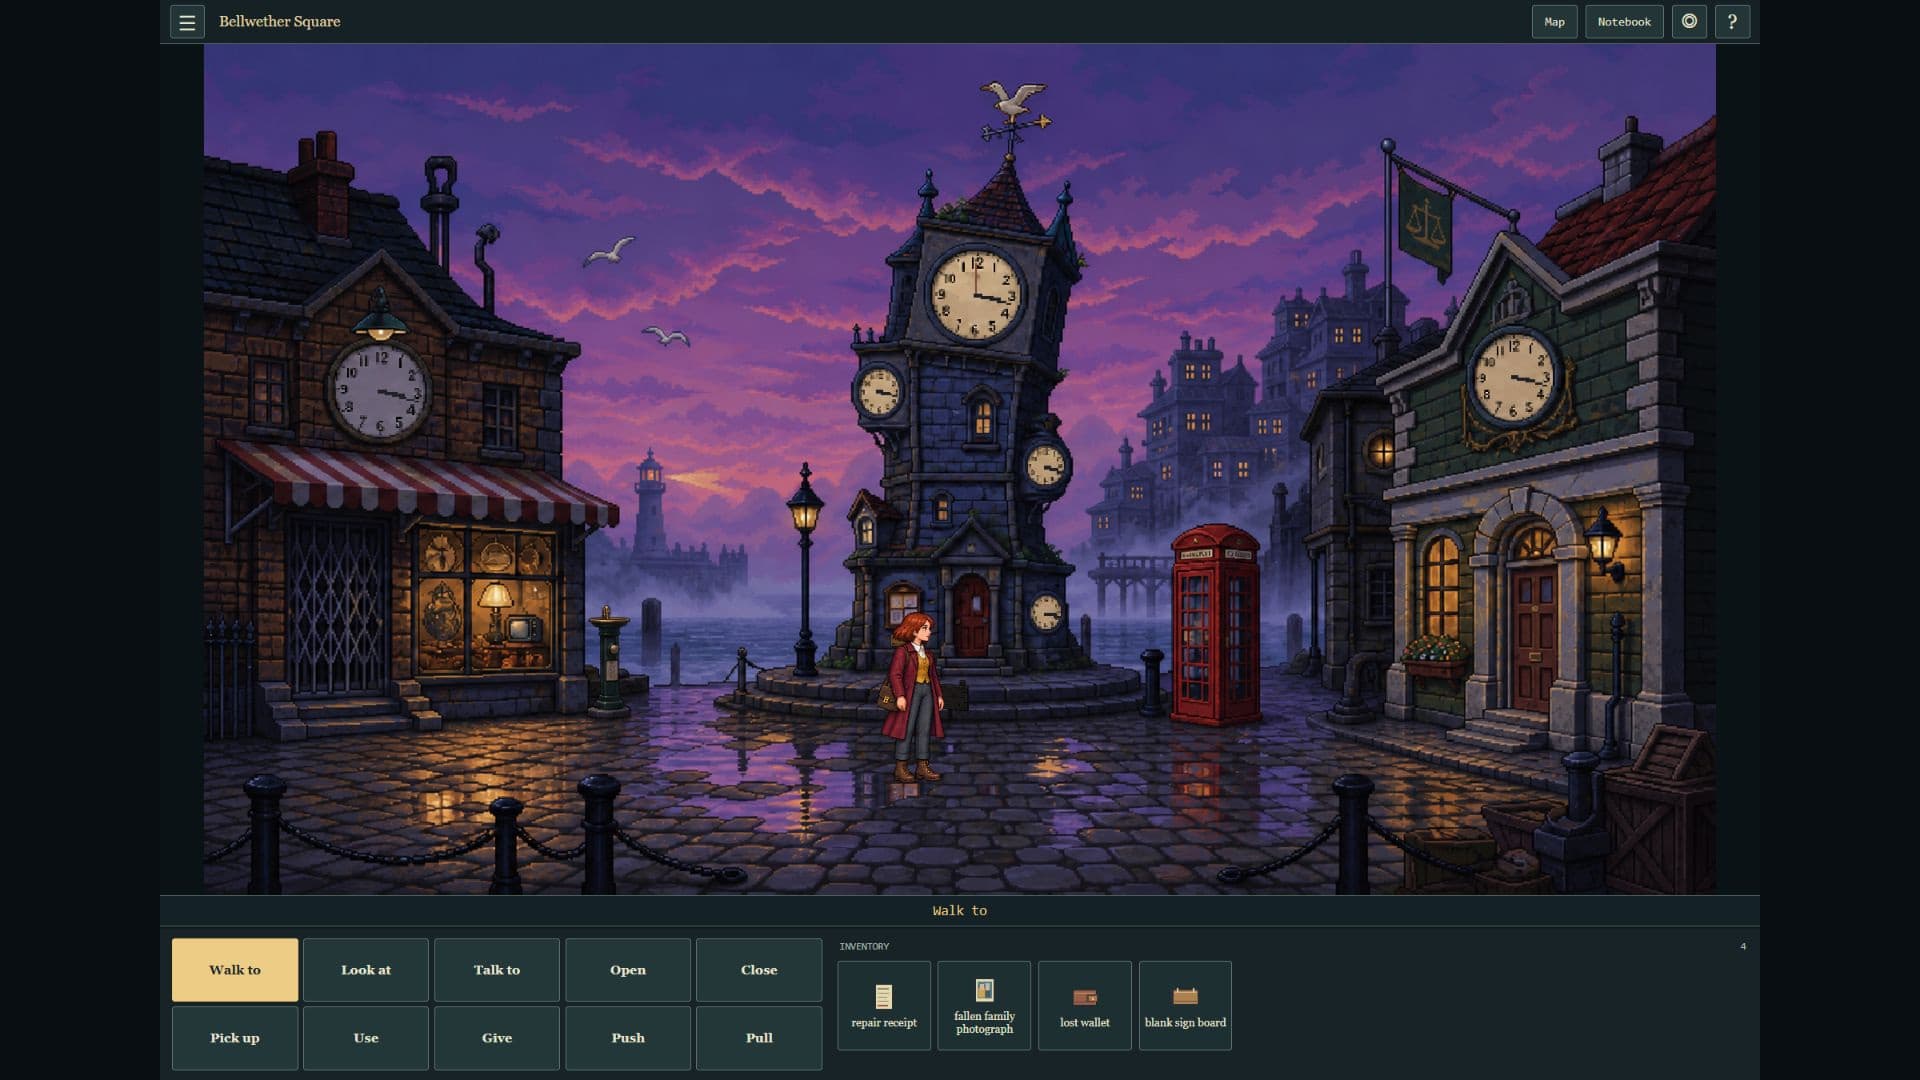The width and height of the screenshot is (1920, 1080).
Task: Open help with the question mark icon
Action: point(1732,22)
